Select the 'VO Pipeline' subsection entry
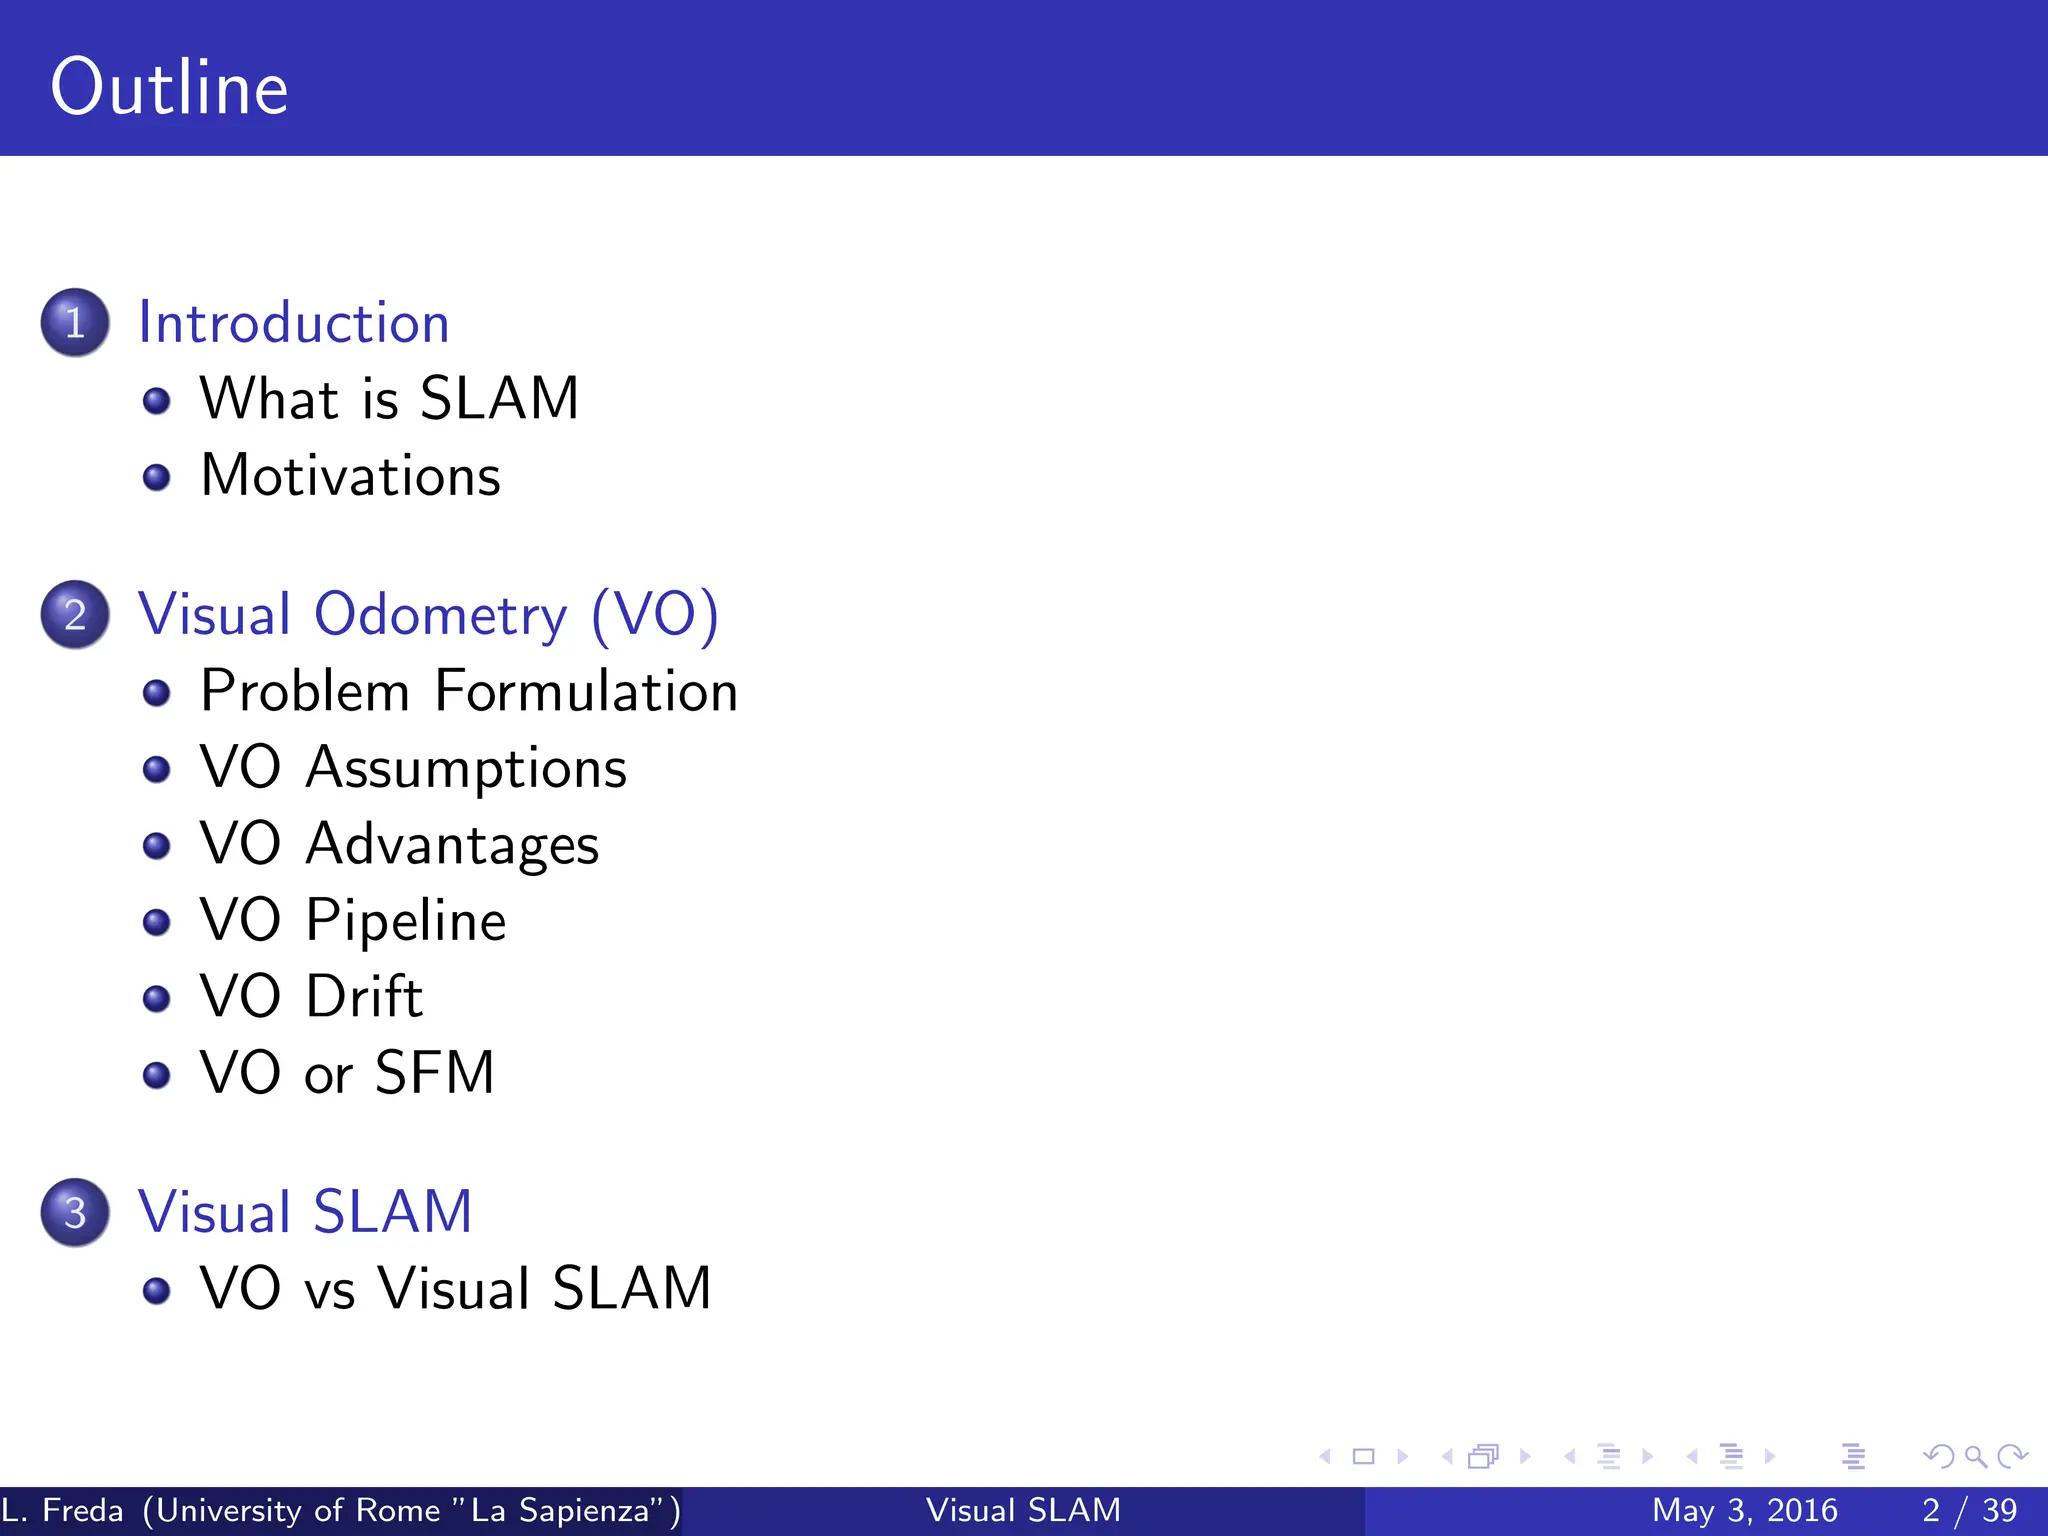Screen dimensions: 2048x1536 point(352,920)
